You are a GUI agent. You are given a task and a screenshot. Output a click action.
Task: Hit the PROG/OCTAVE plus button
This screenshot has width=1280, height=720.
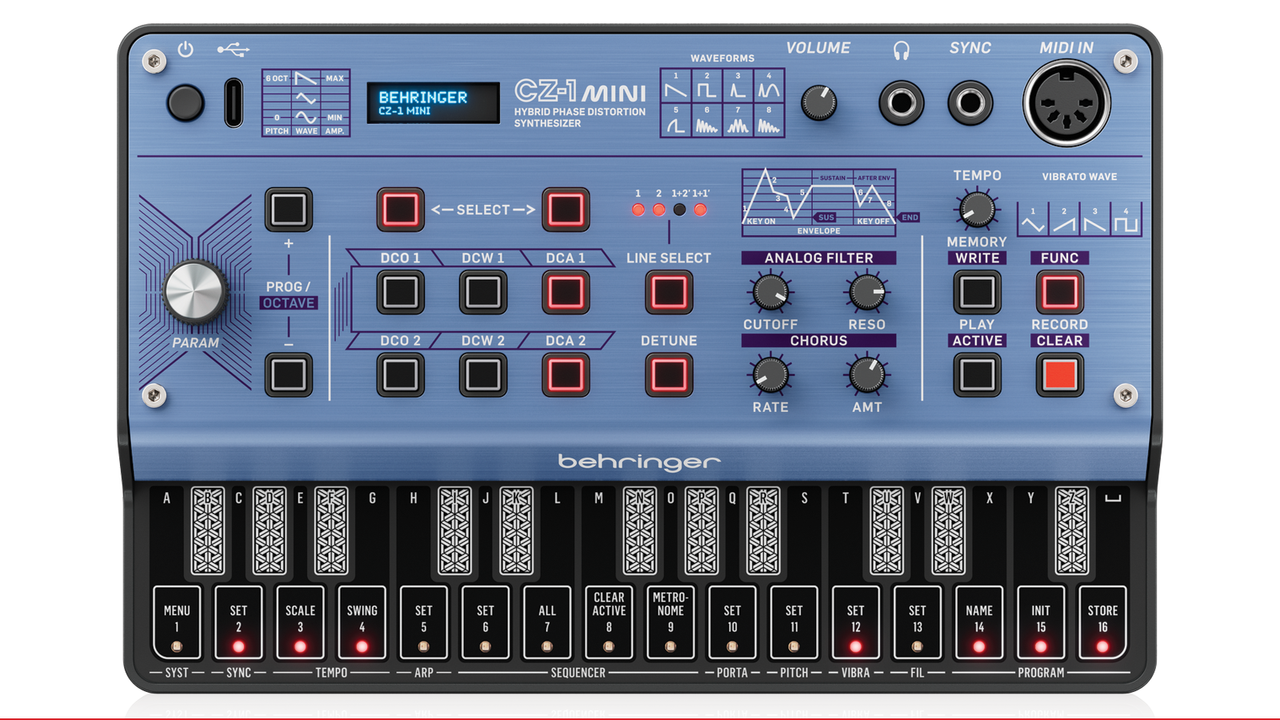coord(288,209)
